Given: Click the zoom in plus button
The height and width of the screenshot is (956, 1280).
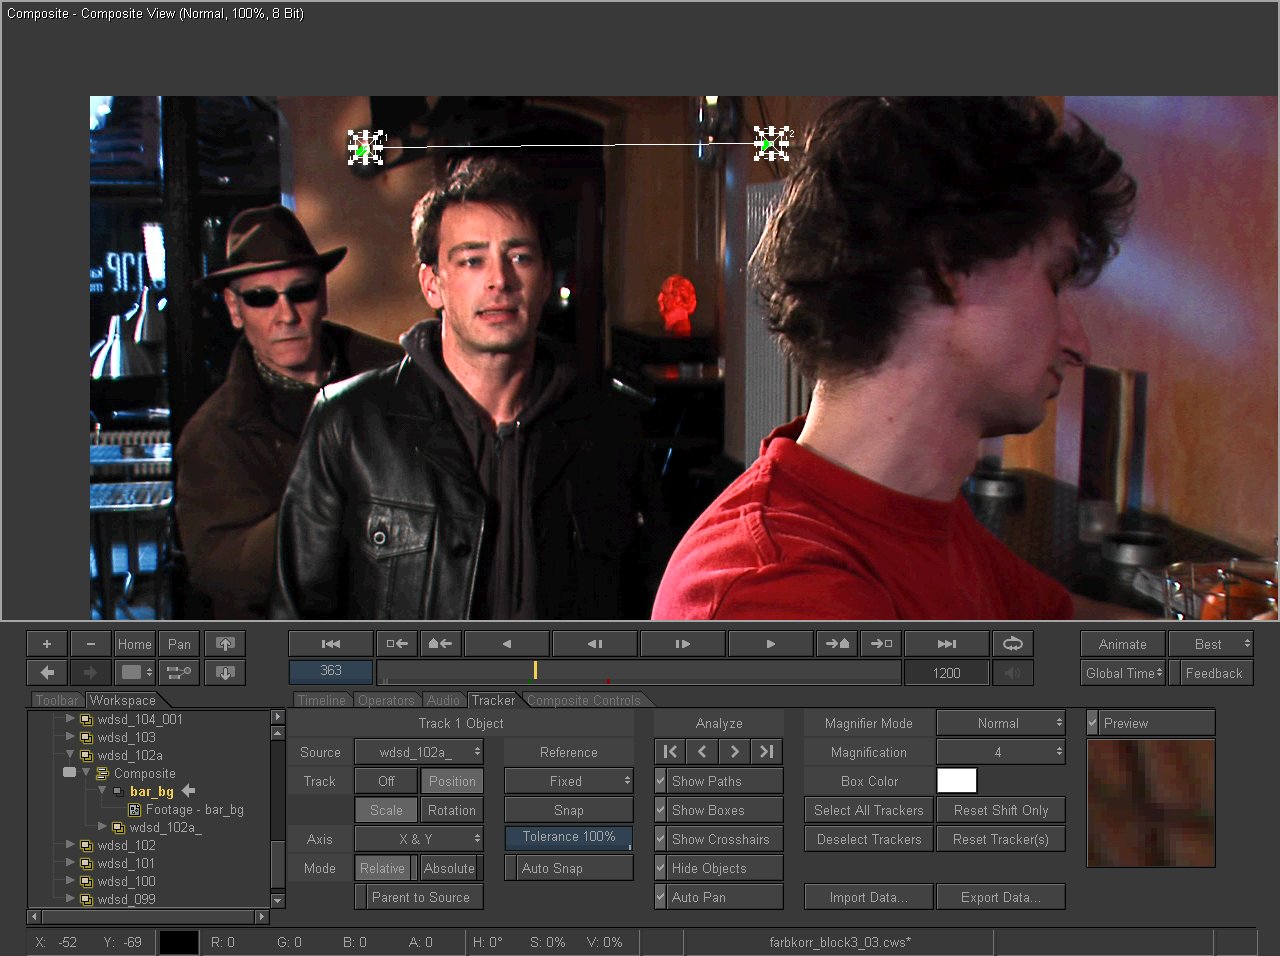Looking at the screenshot, I should [x=47, y=644].
